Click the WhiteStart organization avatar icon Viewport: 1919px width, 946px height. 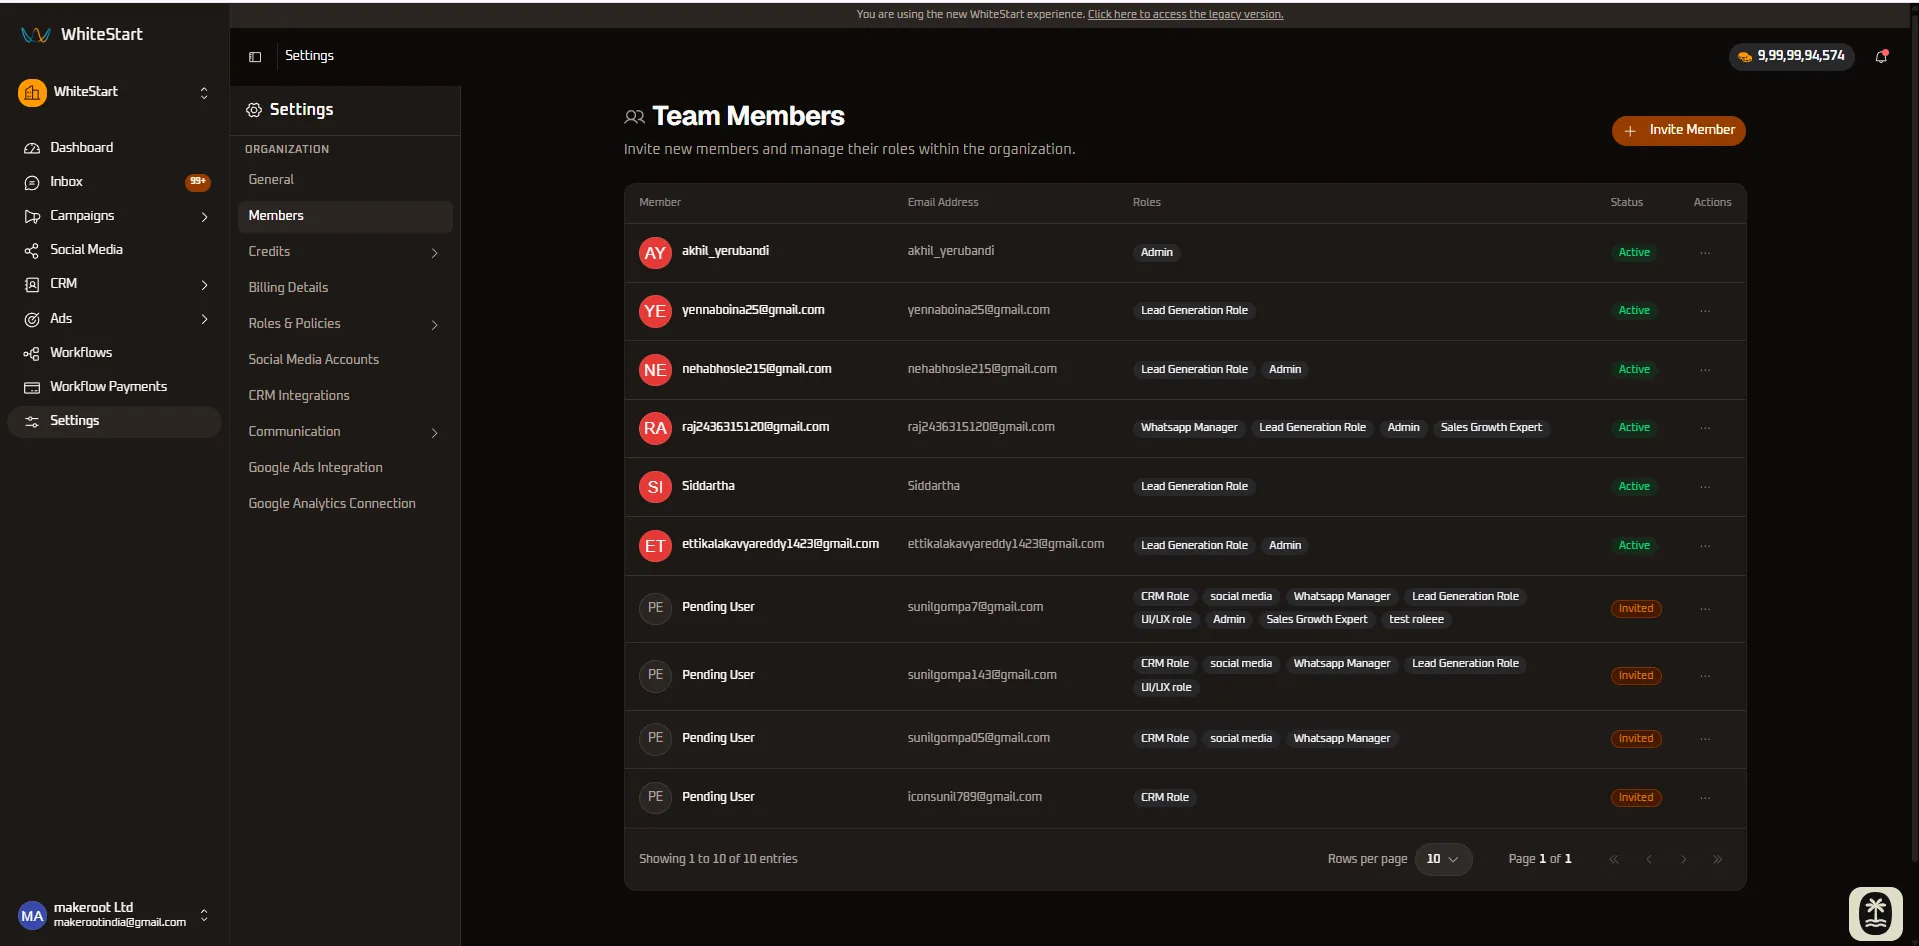coord(32,92)
